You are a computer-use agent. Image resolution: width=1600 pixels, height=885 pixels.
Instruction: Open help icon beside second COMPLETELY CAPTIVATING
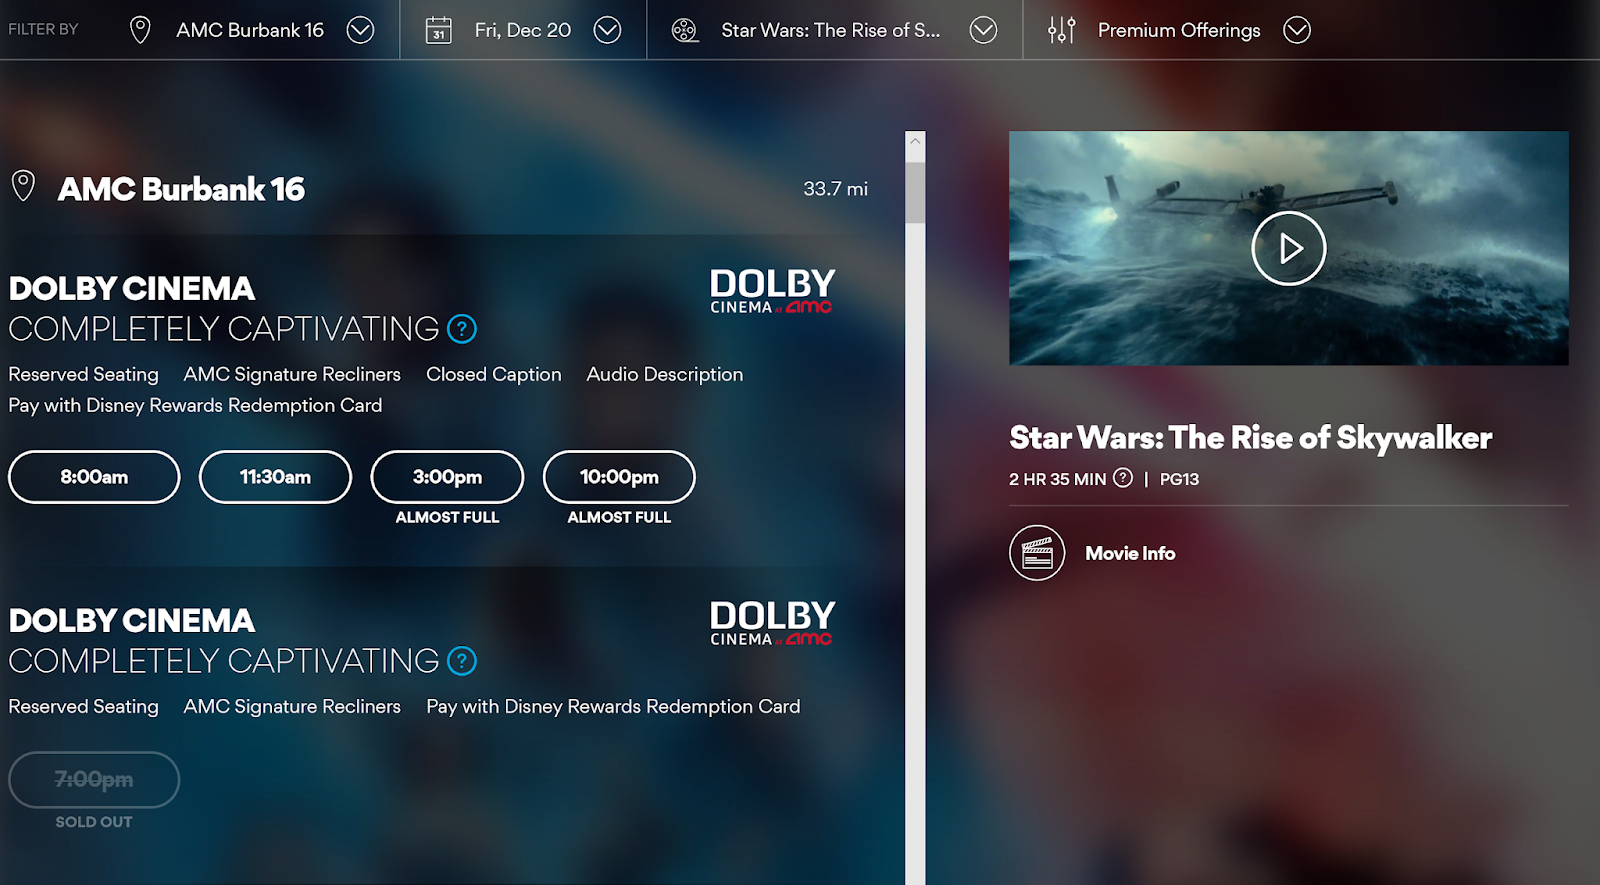(462, 660)
